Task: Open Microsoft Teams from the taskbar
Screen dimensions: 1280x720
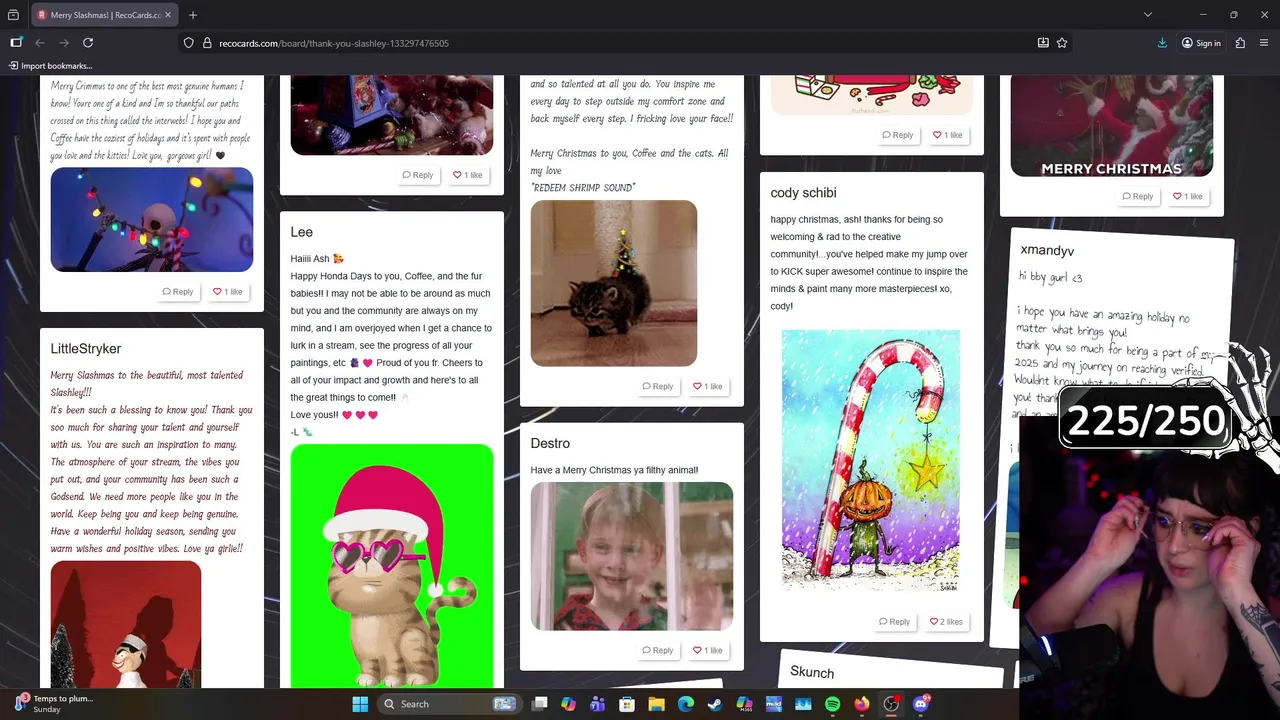Action: (597, 704)
